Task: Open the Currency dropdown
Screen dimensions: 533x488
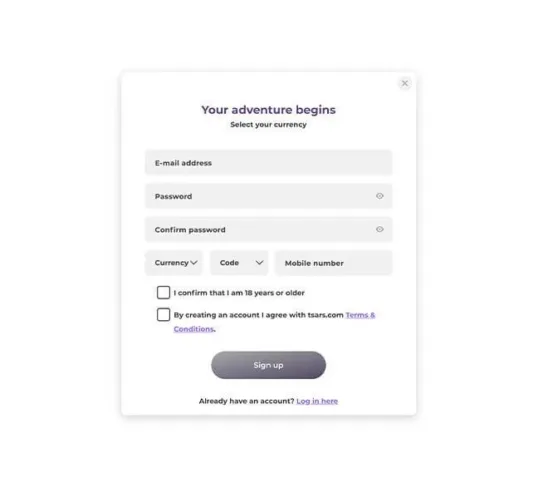Action: coord(174,263)
